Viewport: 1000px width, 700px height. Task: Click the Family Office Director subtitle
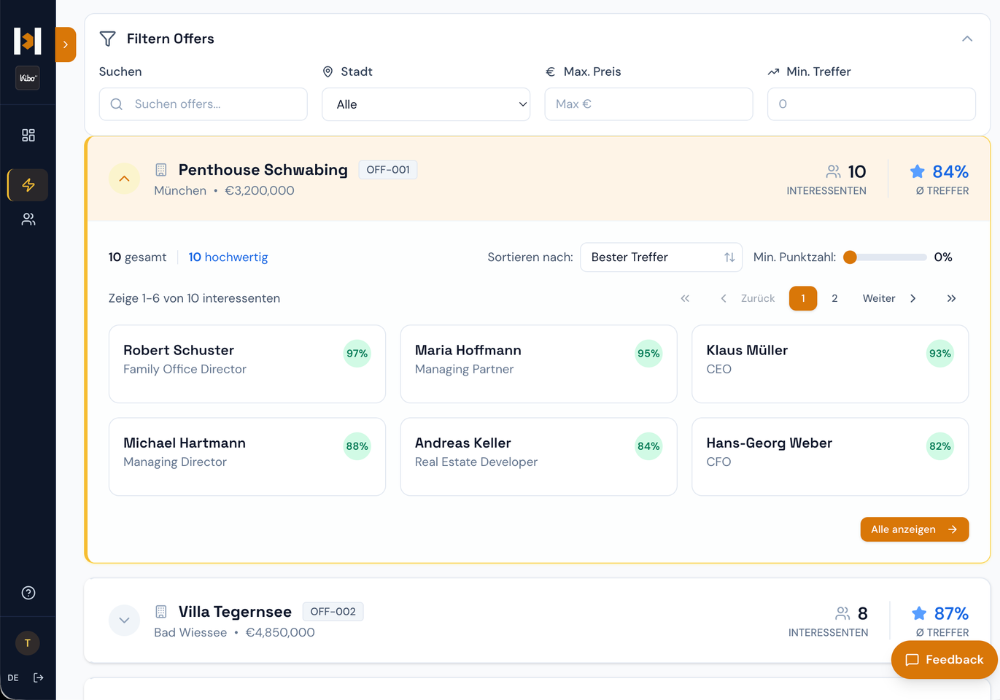185,369
